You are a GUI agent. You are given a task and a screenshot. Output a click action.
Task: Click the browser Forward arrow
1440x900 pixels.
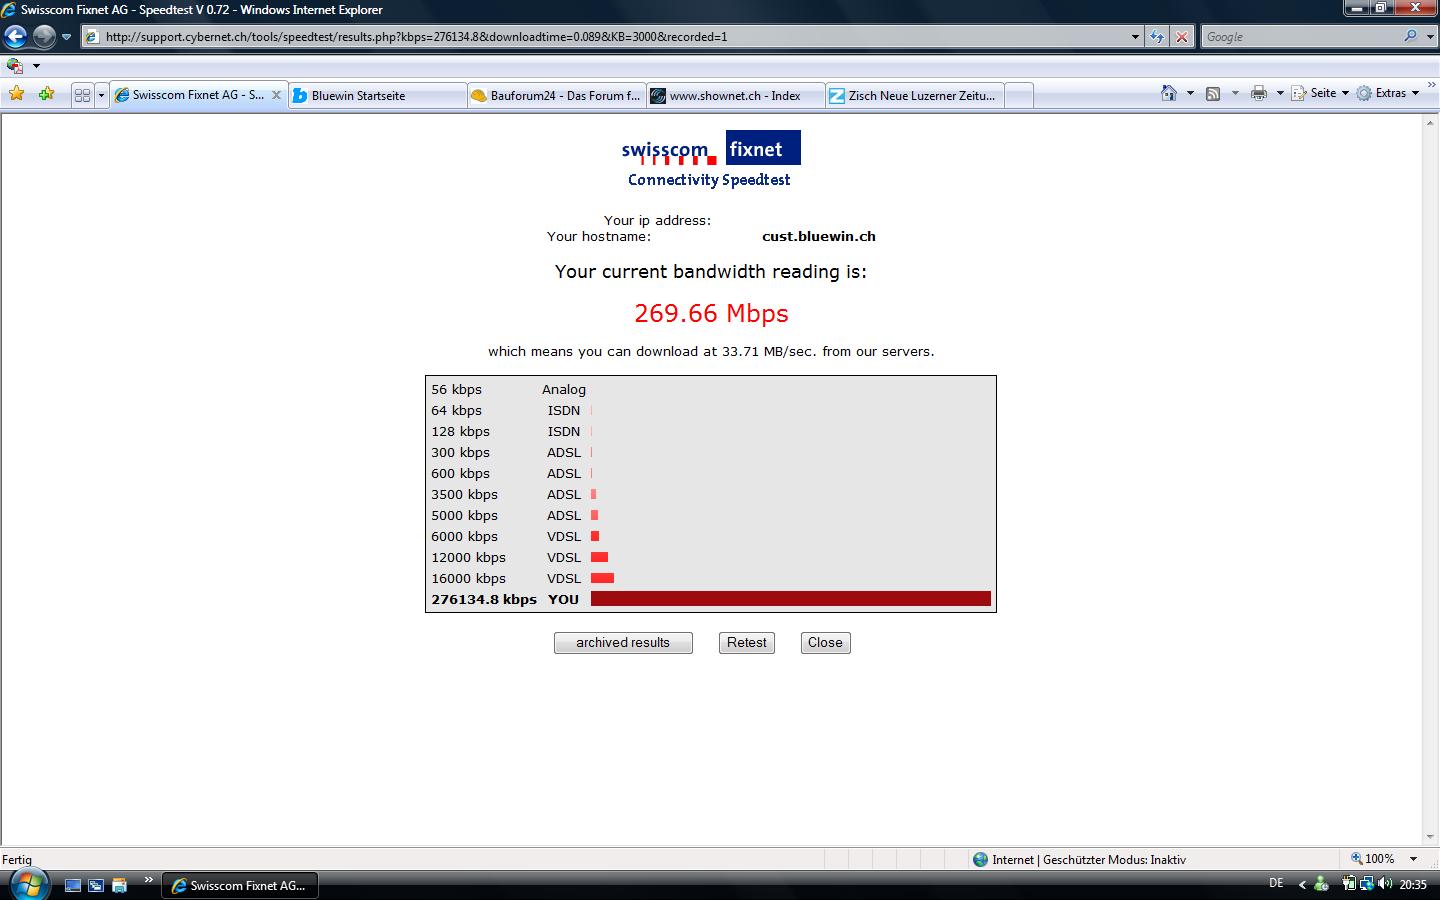click(x=43, y=37)
